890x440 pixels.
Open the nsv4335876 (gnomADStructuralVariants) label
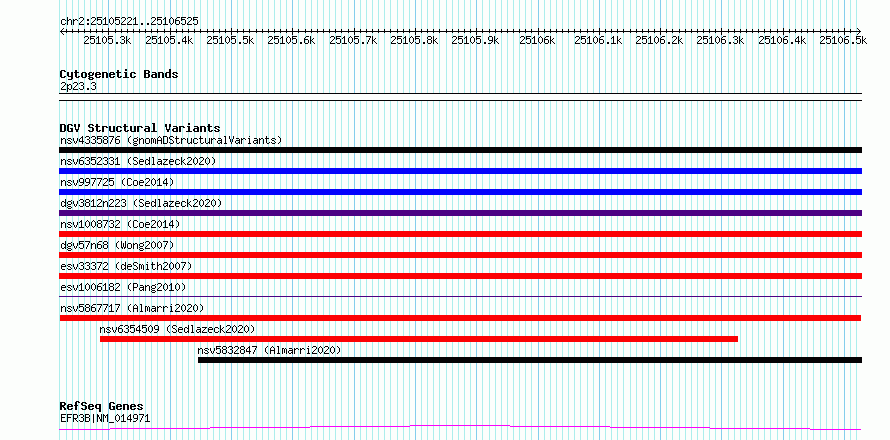171,140
